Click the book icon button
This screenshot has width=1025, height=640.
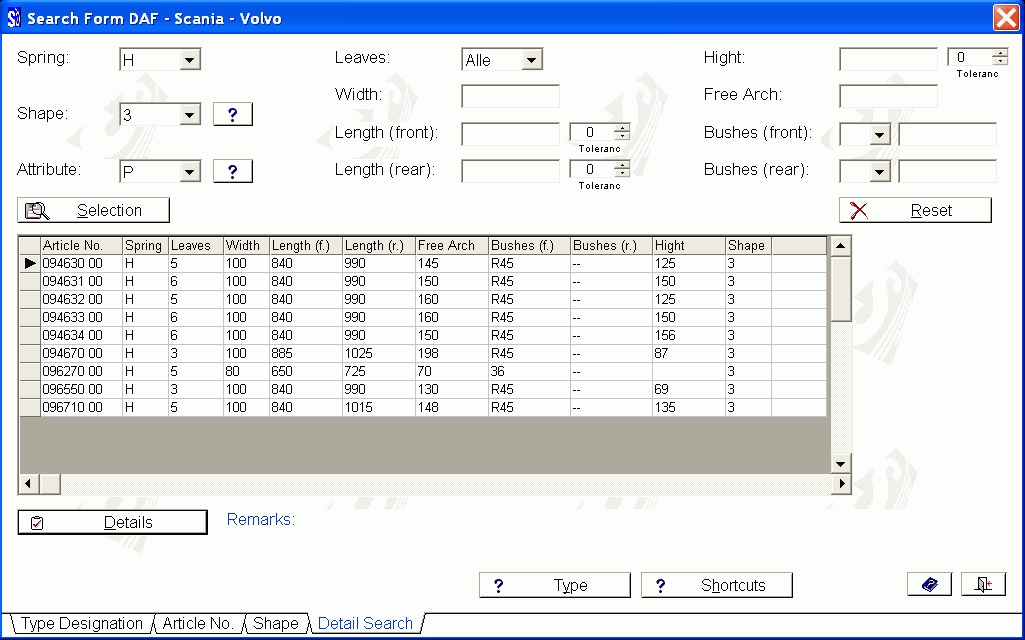(929, 584)
